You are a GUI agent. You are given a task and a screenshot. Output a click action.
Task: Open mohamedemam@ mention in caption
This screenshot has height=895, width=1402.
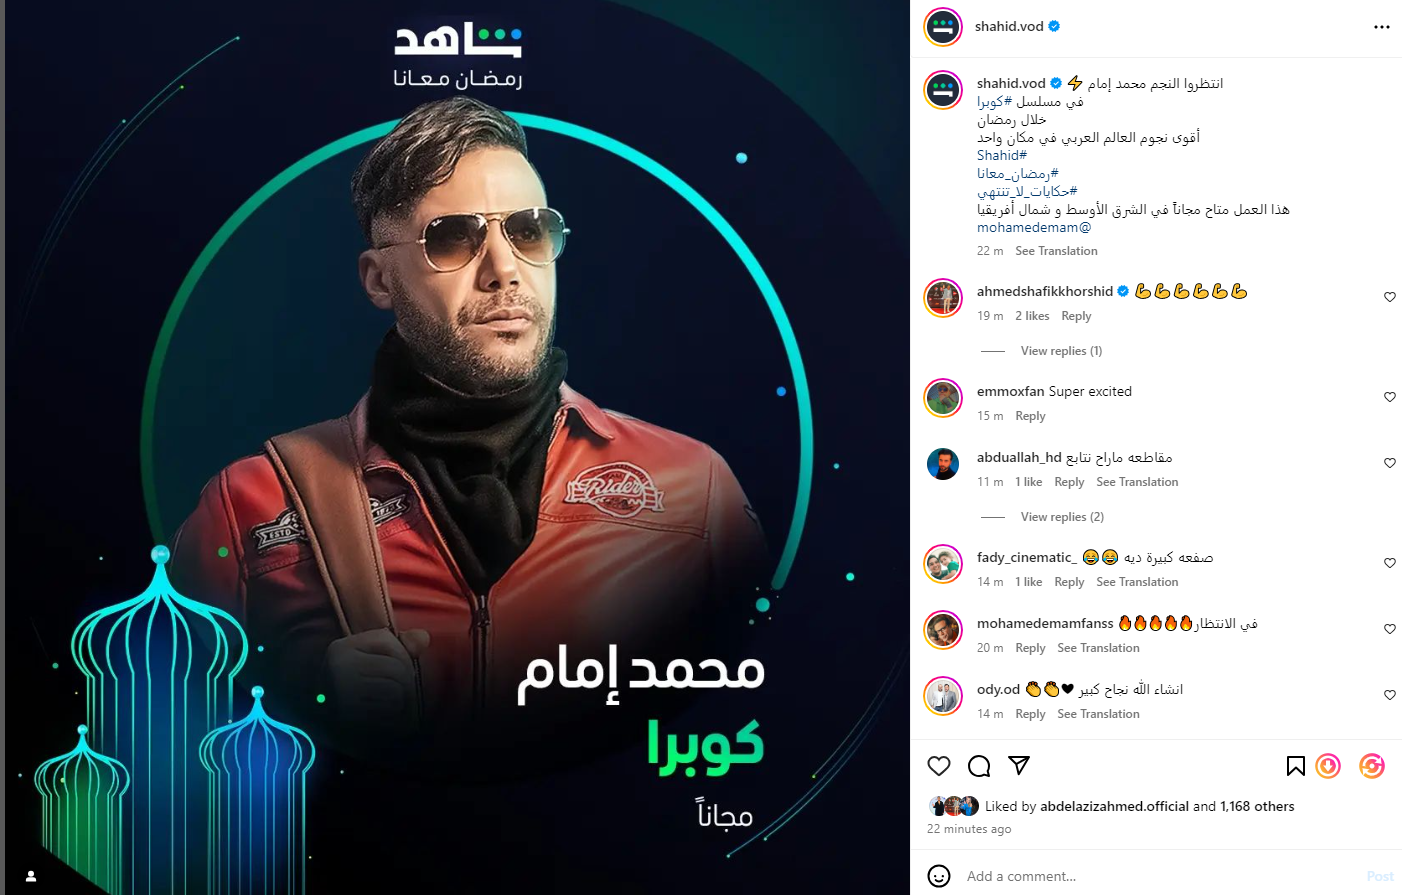[1034, 227]
